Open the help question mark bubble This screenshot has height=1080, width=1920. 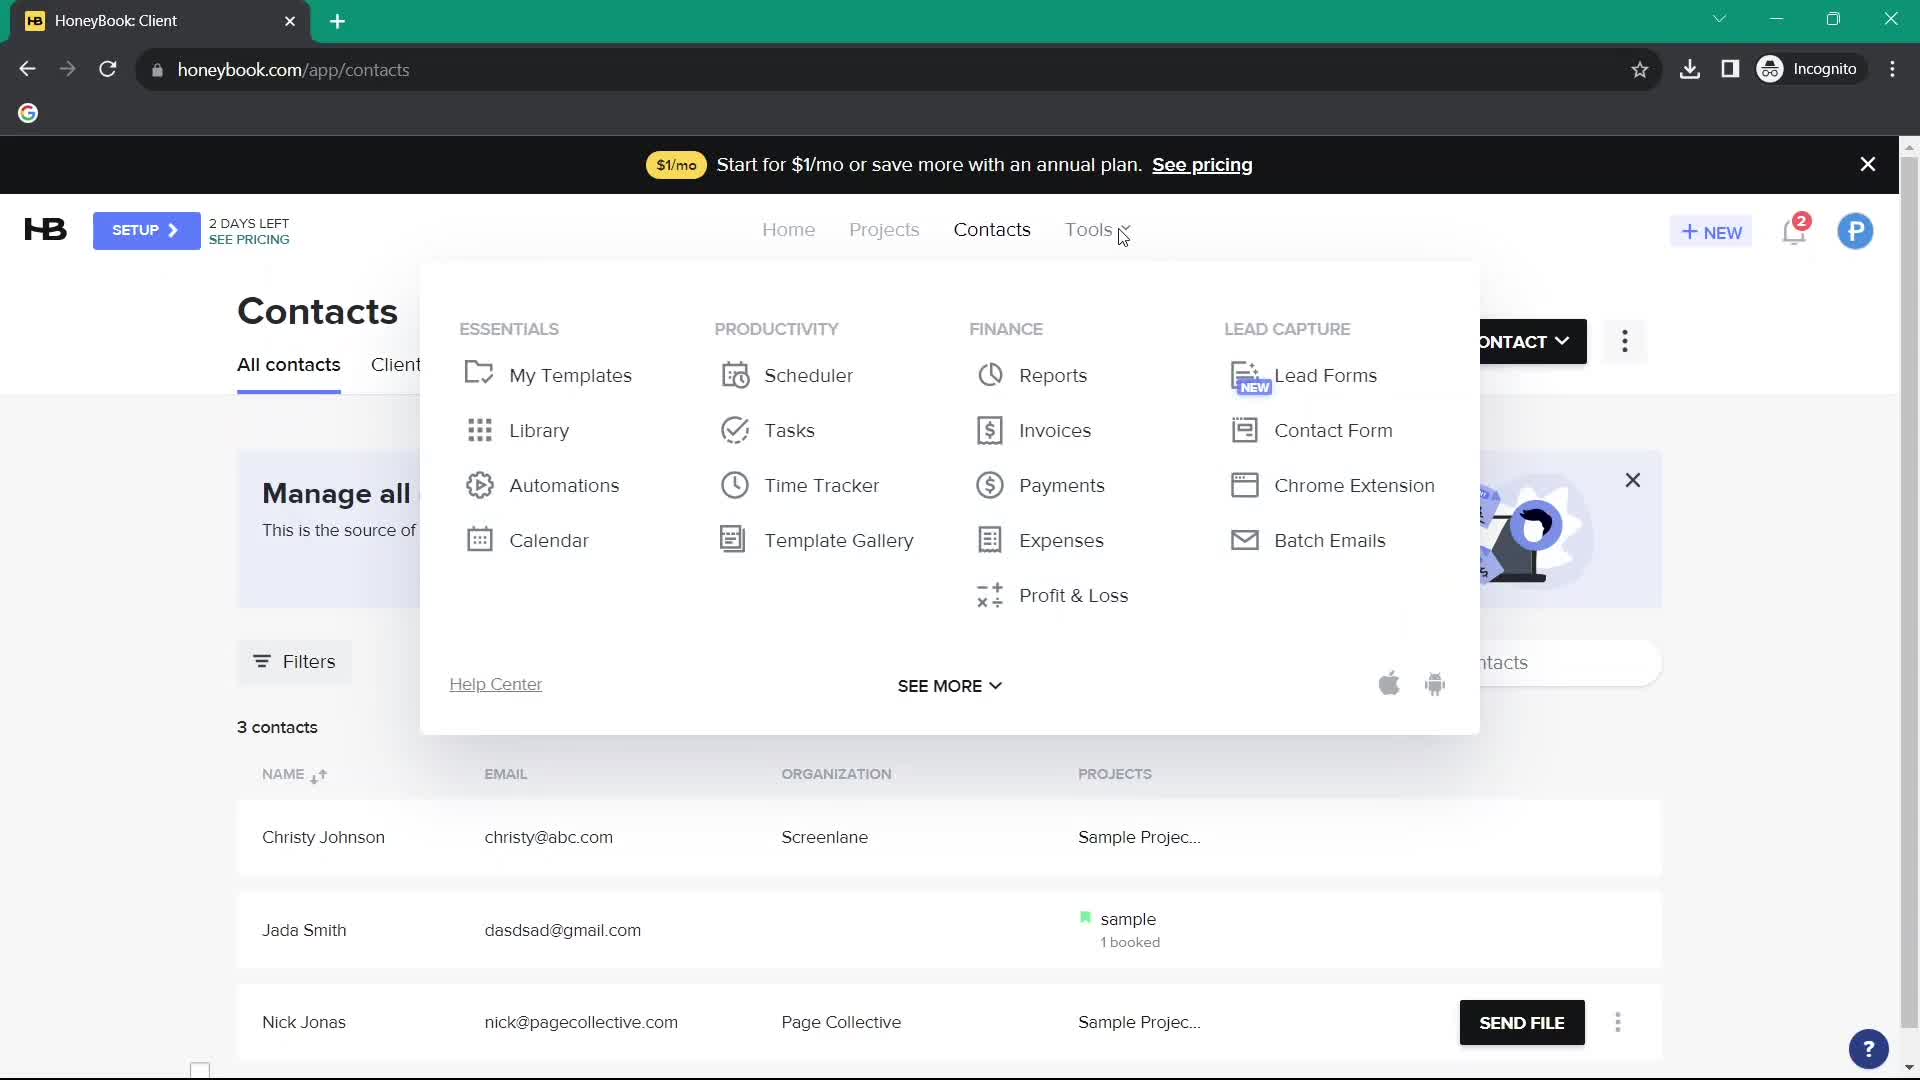tap(1868, 1049)
